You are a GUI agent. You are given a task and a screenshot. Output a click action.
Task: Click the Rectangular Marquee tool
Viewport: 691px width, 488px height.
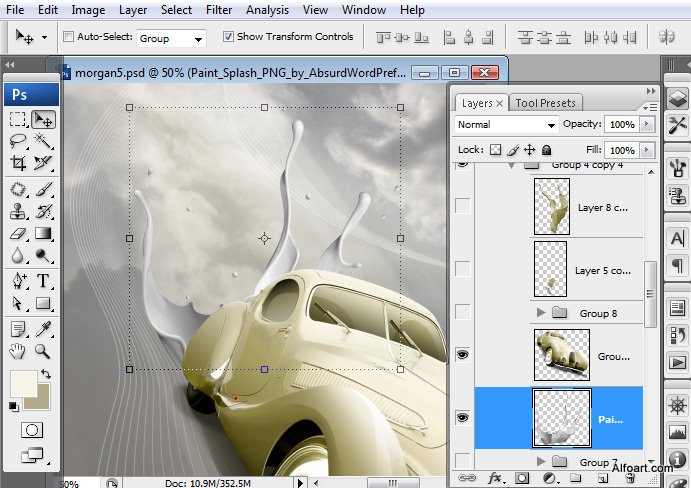[x=18, y=119]
